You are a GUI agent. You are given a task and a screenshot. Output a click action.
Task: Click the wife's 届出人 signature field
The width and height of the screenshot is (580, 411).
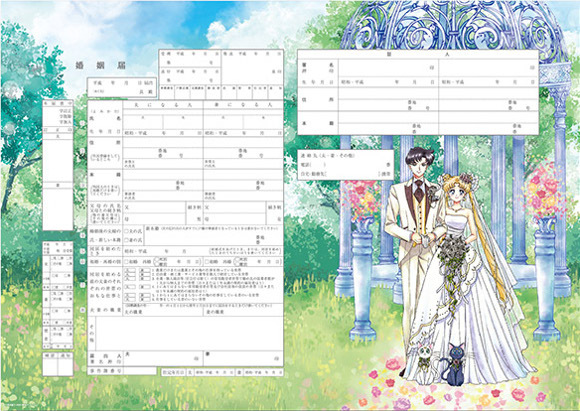pos(243,358)
